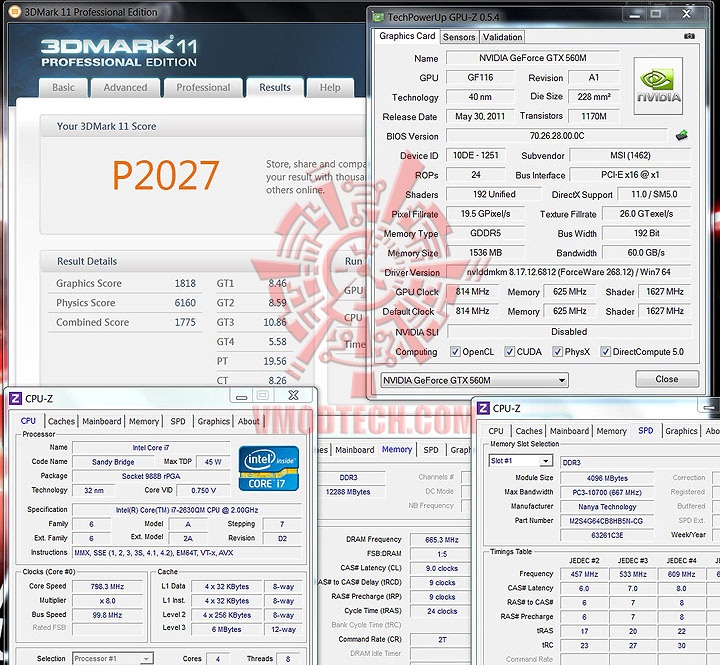Minimize the GPU-Z window
Image resolution: width=720 pixels, height=665 pixels.
[x=635, y=14]
